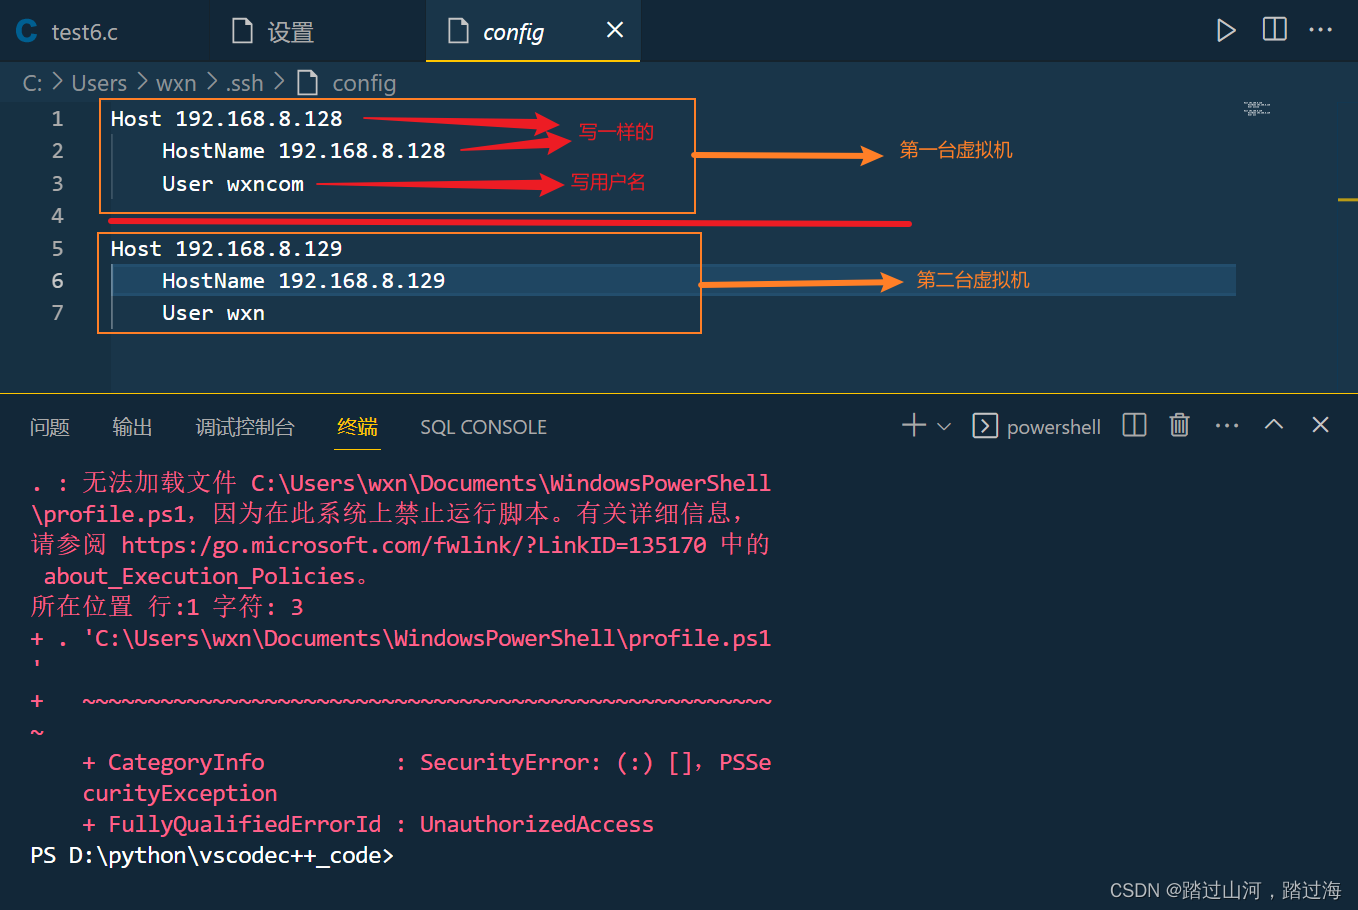Click line number 7 in the gutter
1358x910 pixels.
tap(57, 313)
